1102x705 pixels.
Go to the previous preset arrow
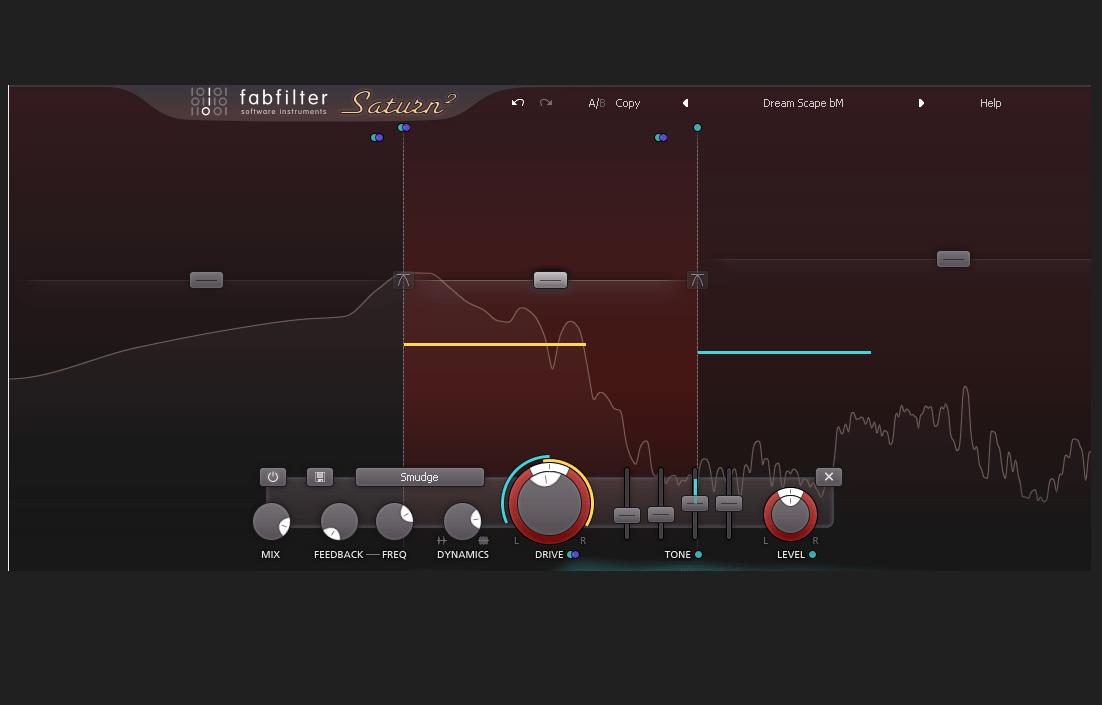[685, 103]
